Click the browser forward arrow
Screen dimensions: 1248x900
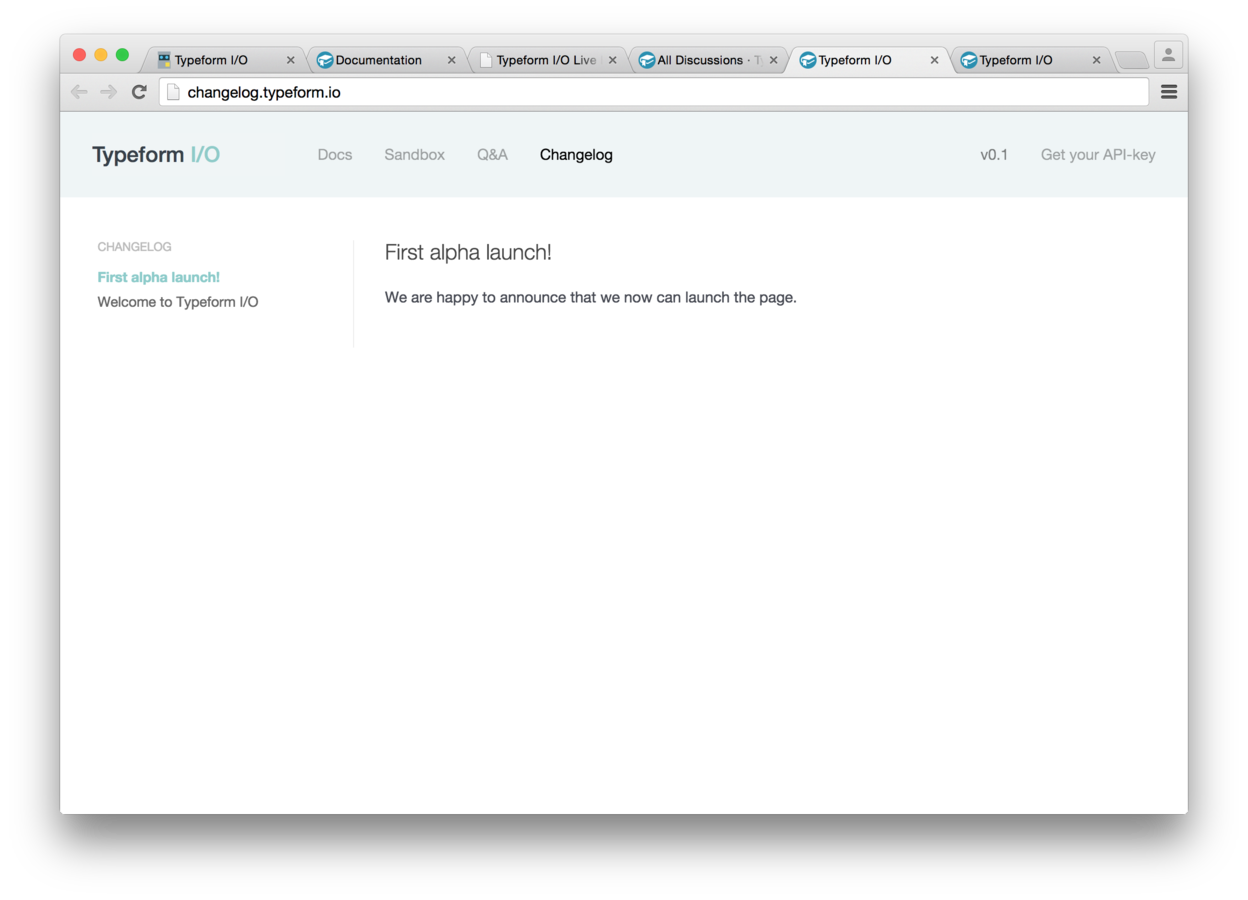(x=109, y=92)
